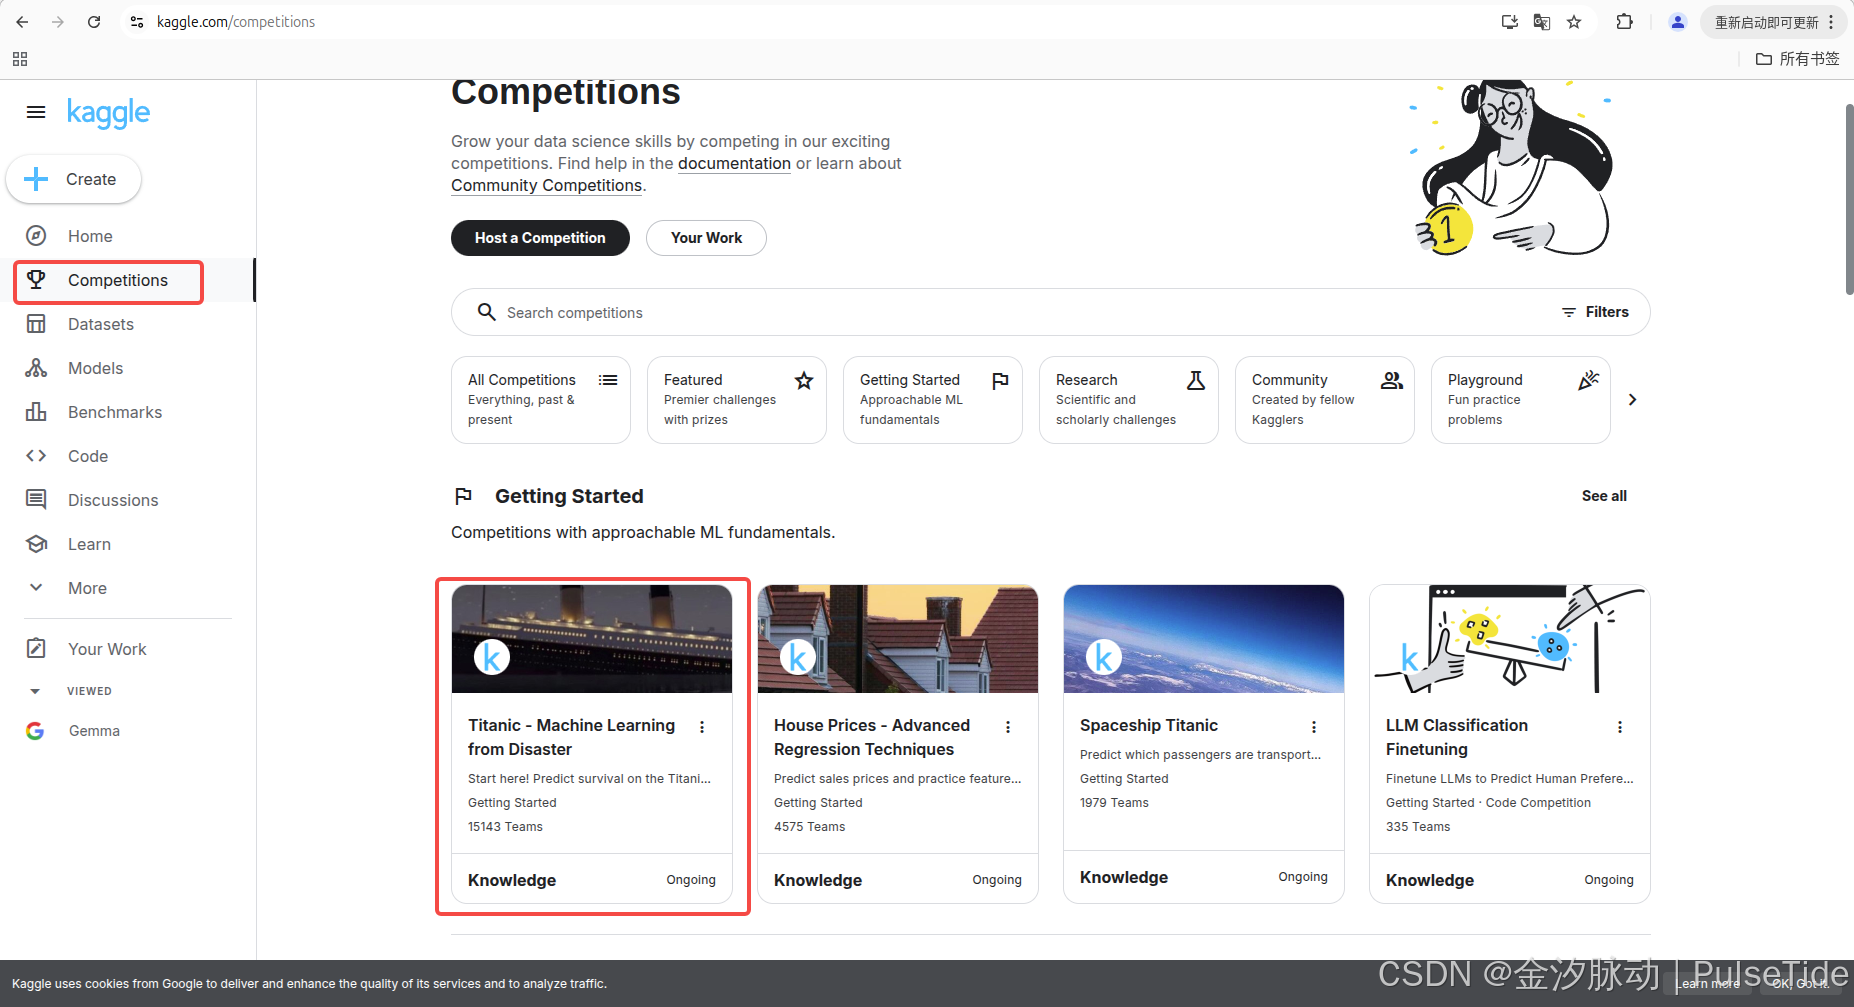1854x1007 pixels.
Task: Go to Home in sidebar
Action: (x=90, y=236)
